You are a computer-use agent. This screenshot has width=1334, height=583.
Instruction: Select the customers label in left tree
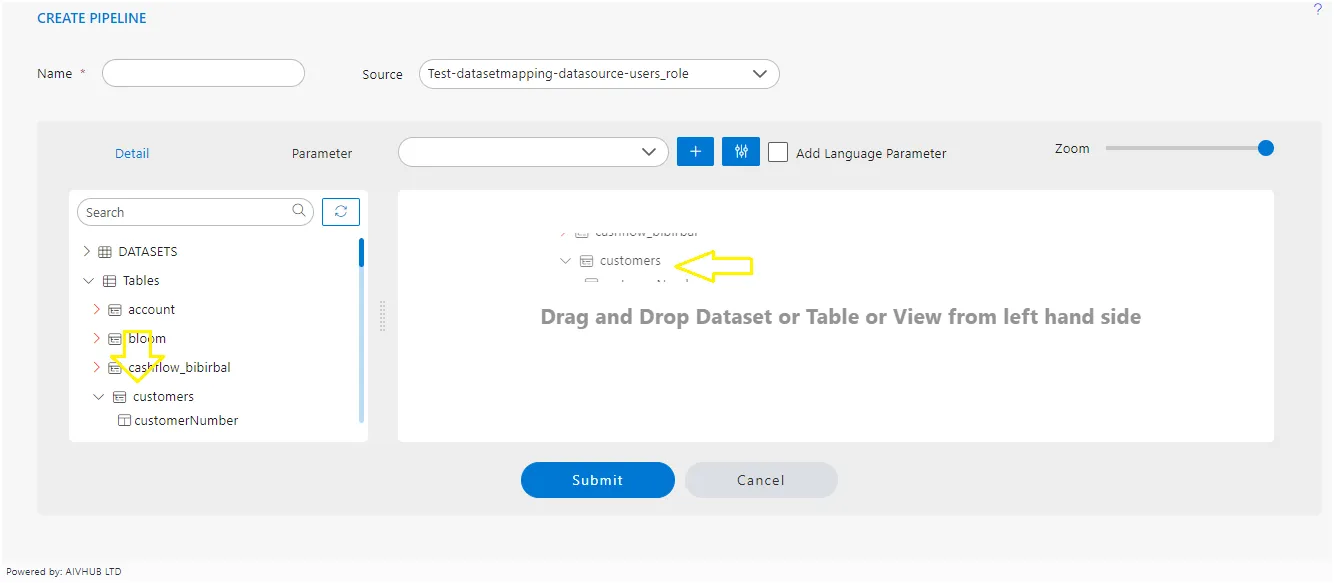(164, 397)
